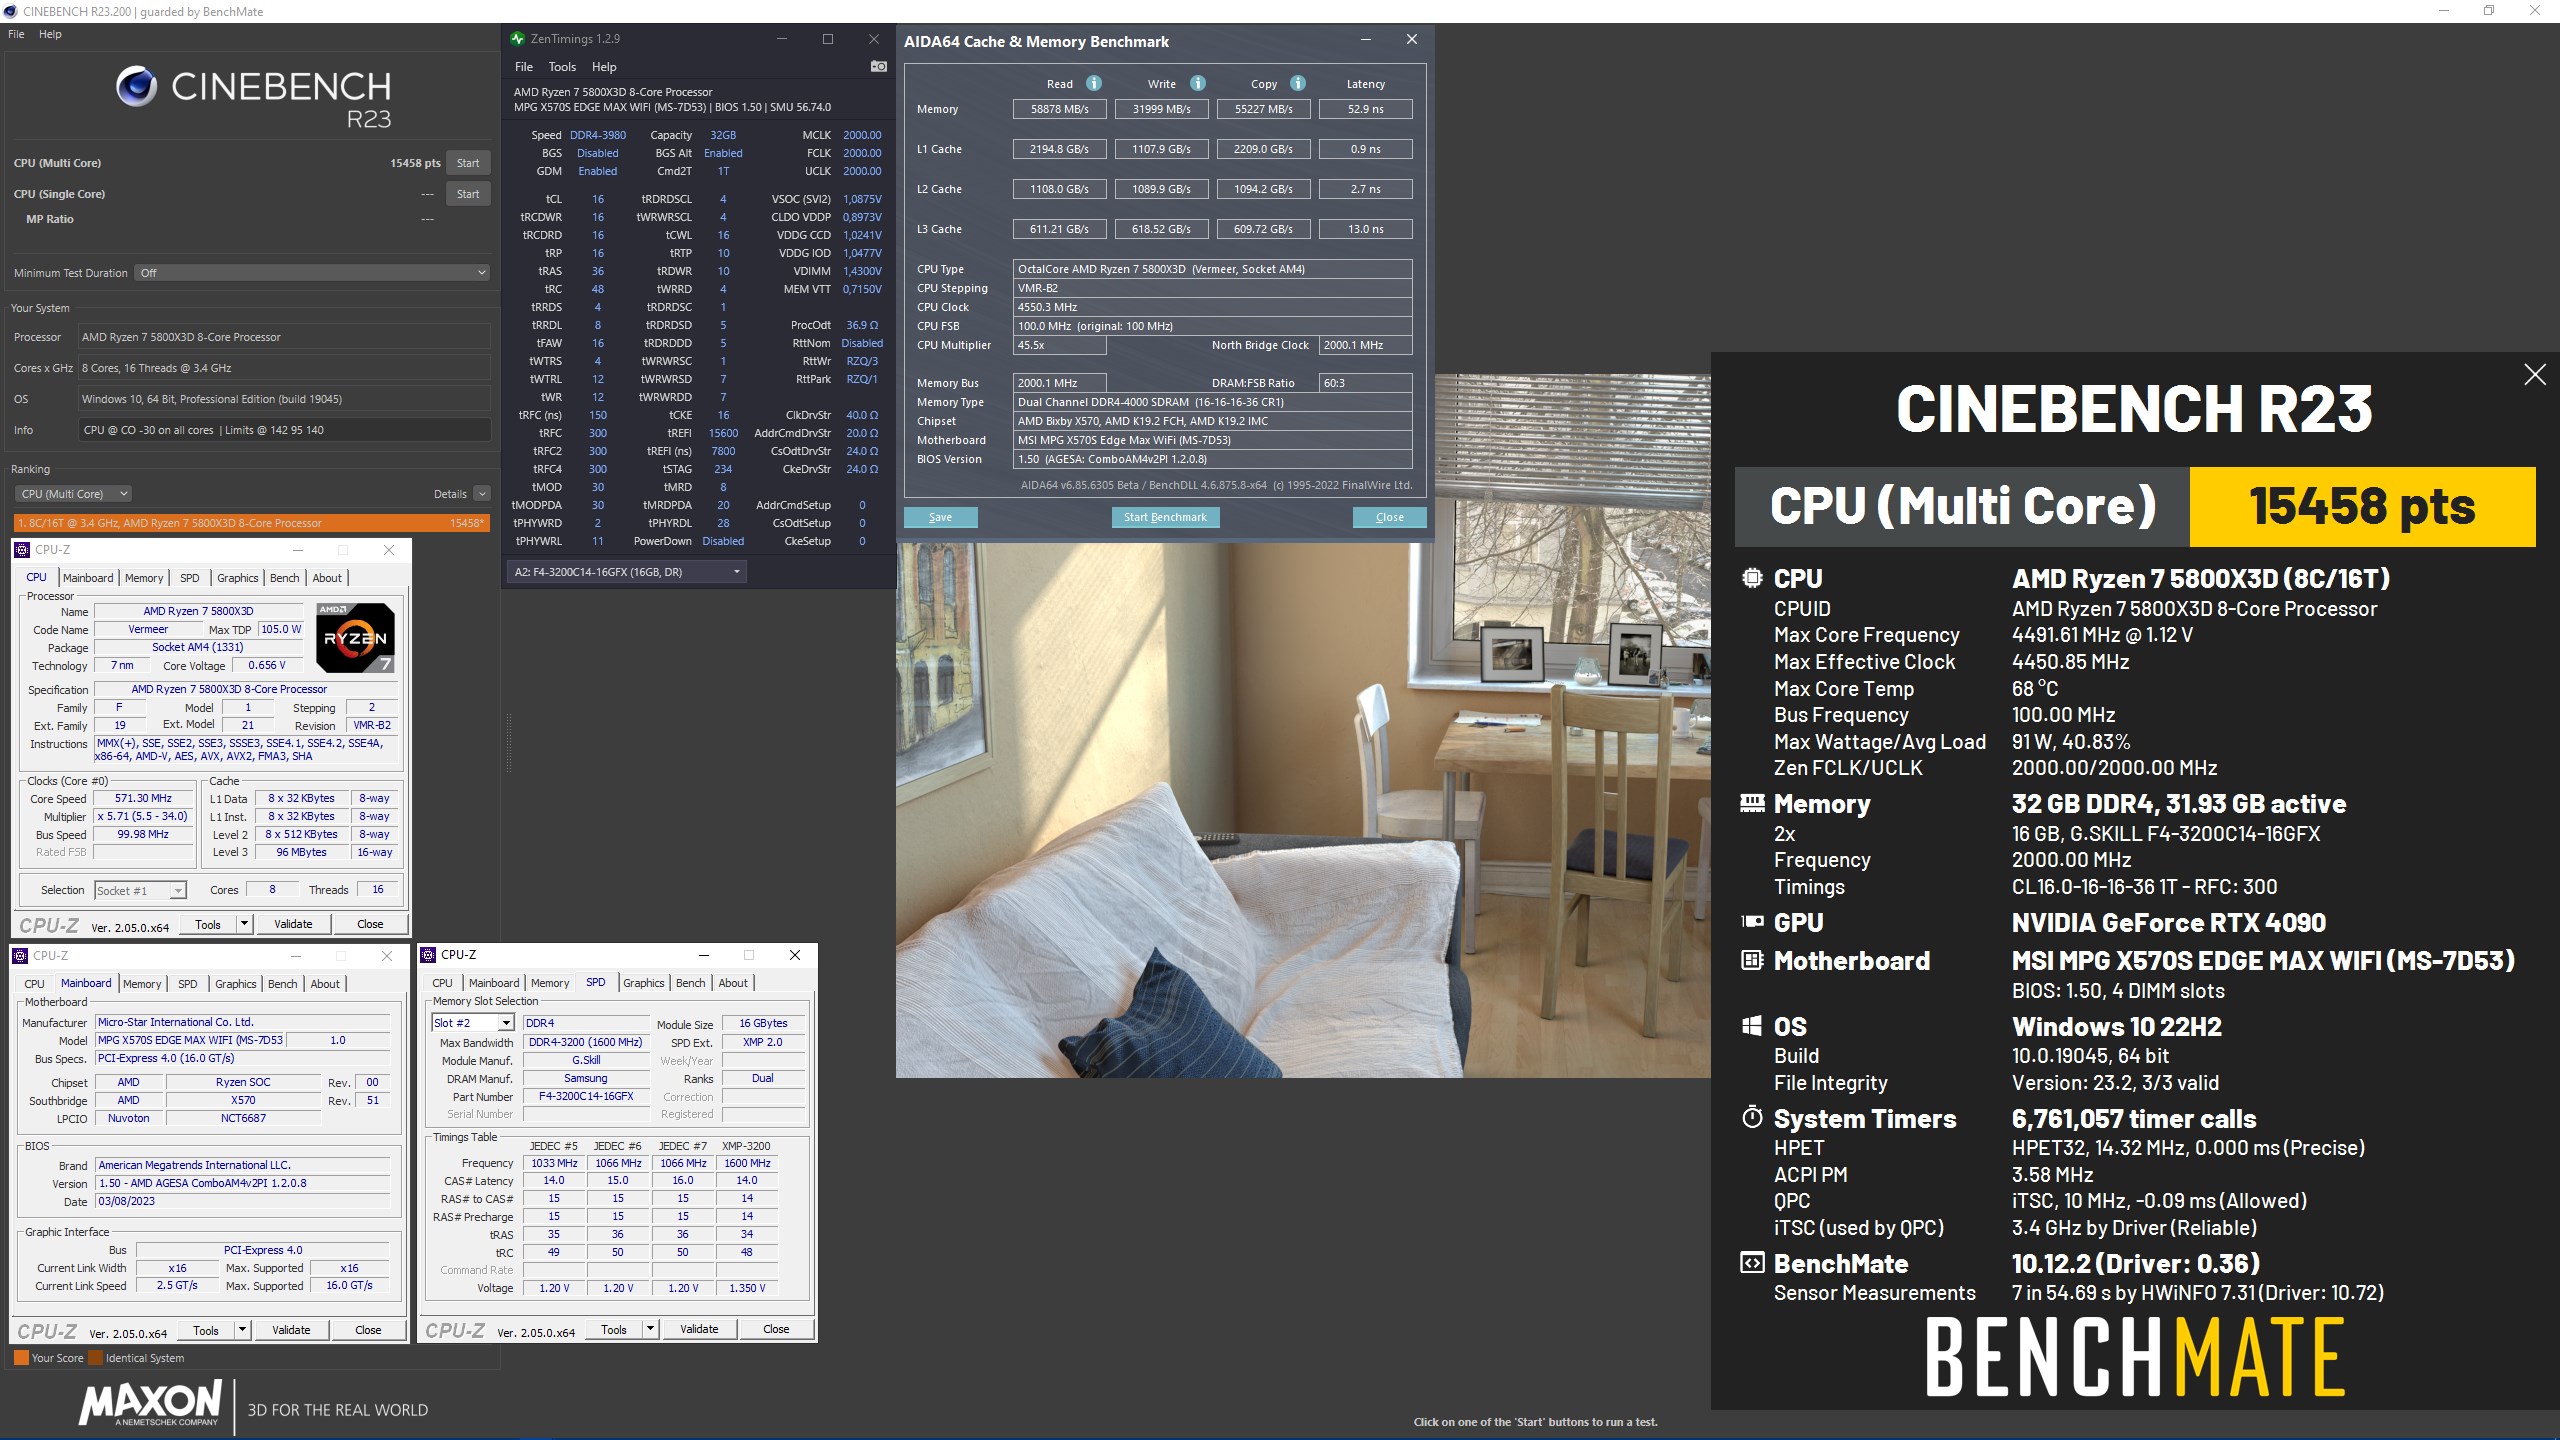Viewport: 2560px width, 1440px height.
Task: Close the BenchMate result panel with X
Action: (x=2534, y=375)
